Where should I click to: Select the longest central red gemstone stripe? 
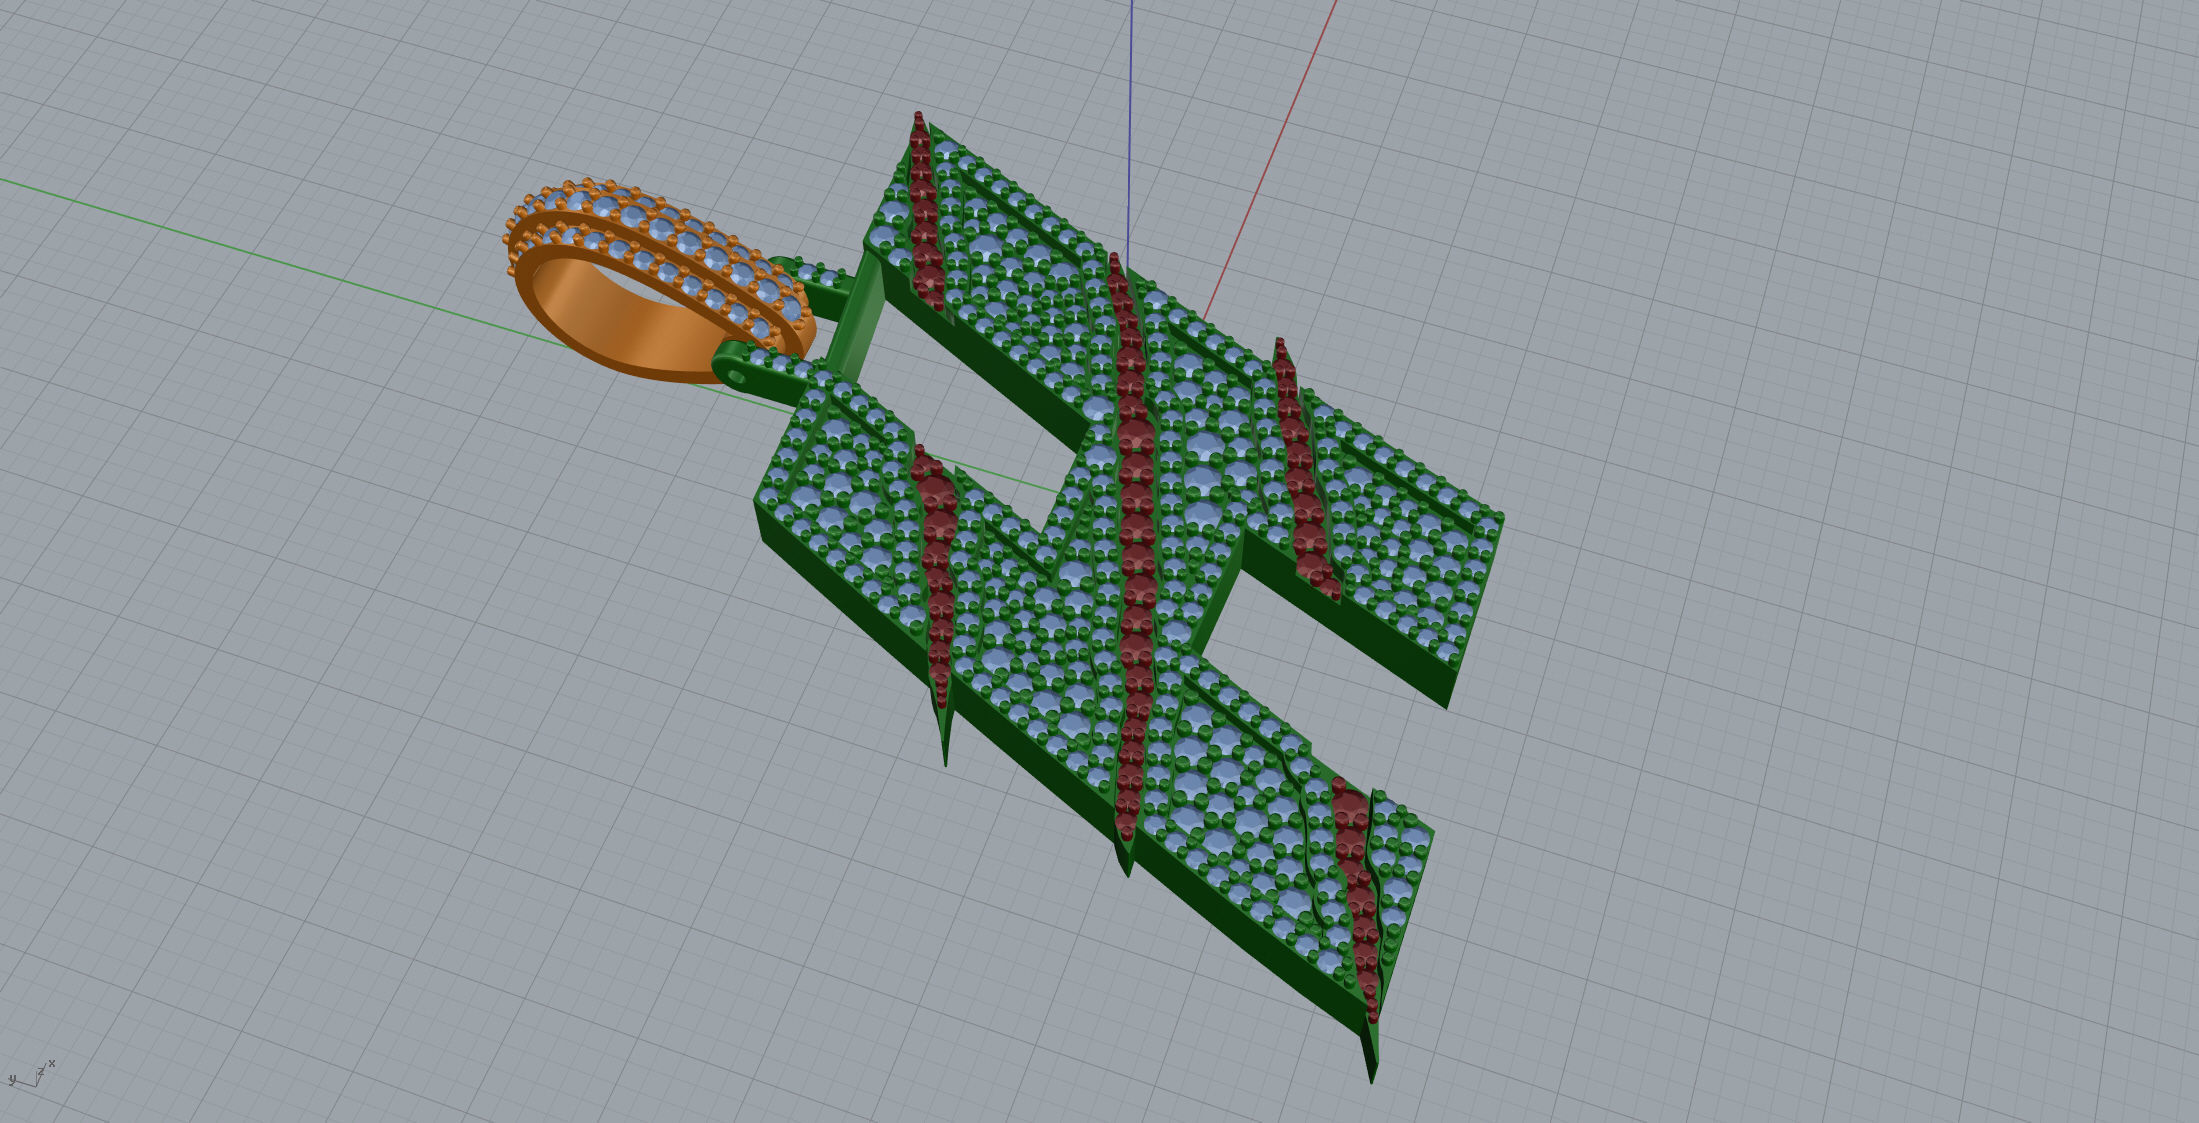[1134, 548]
